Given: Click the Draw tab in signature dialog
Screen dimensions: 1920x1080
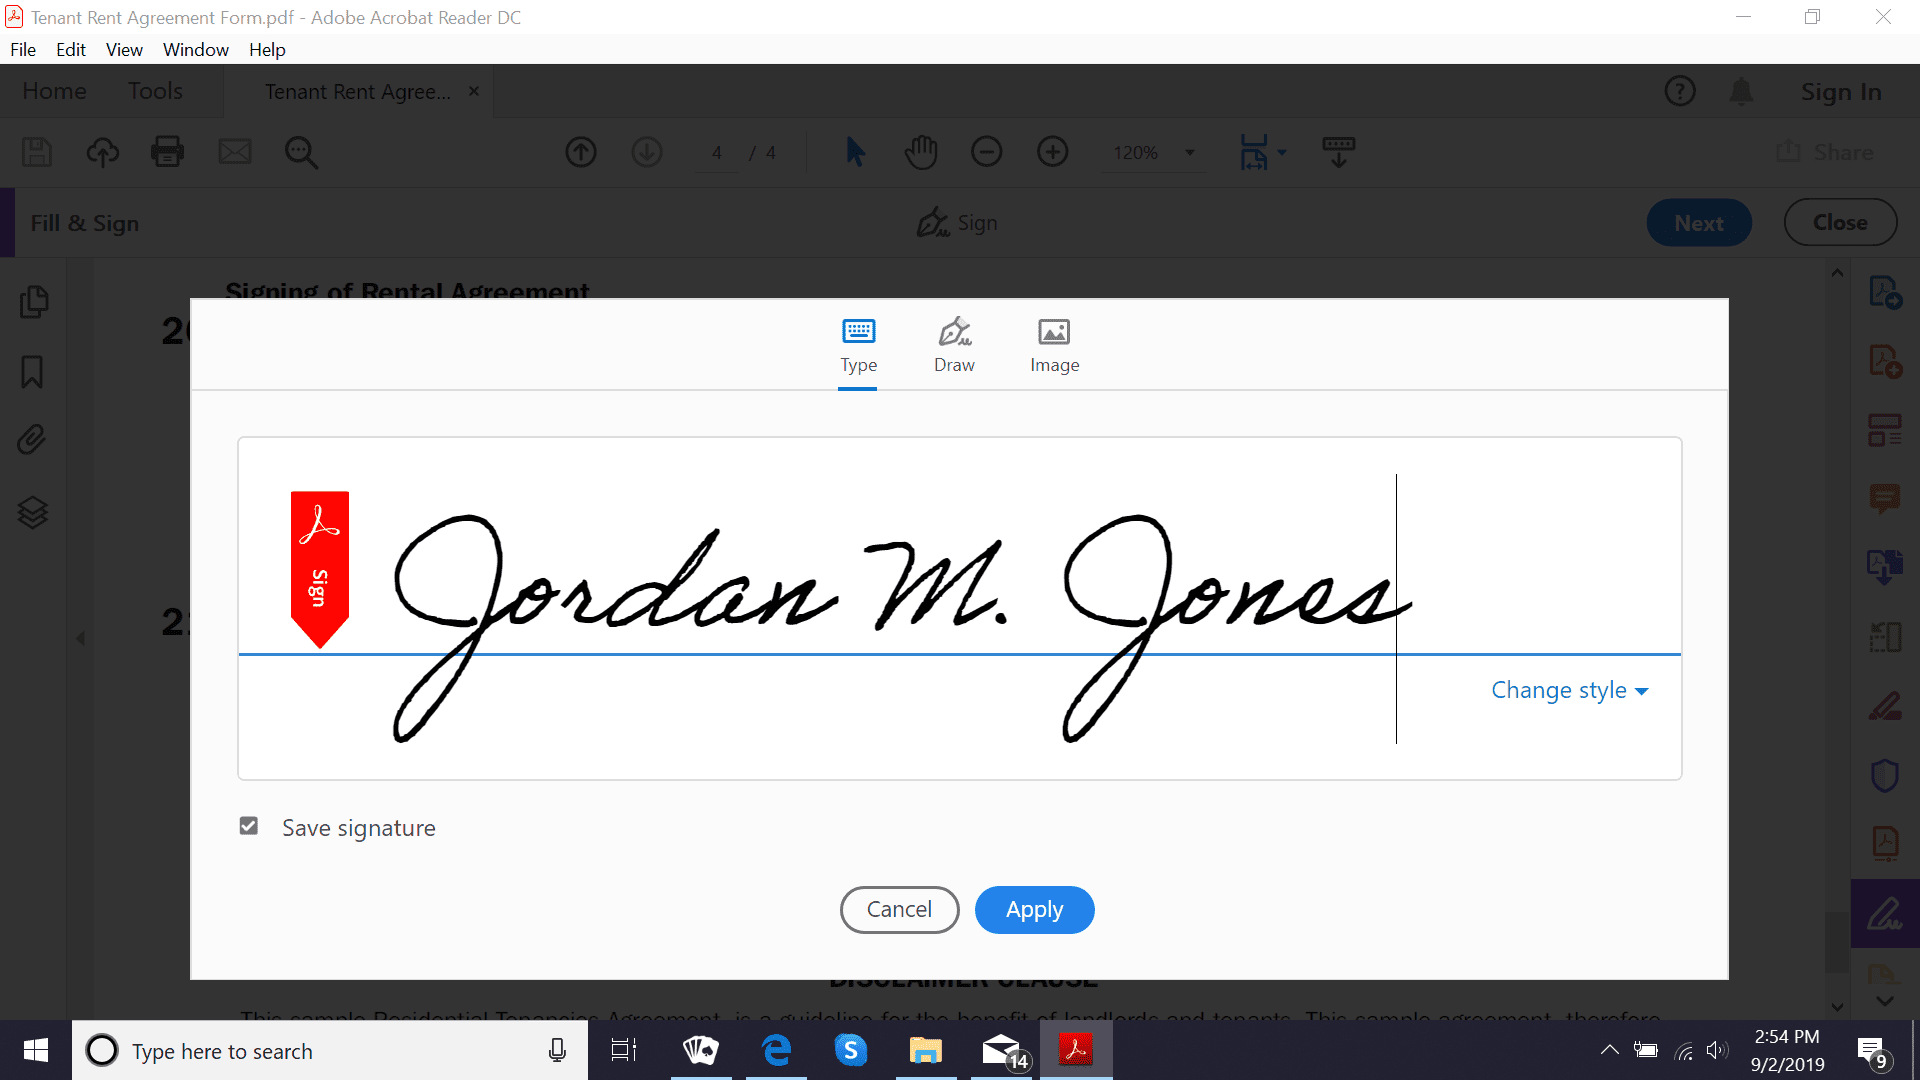Looking at the screenshot, I should point(955,344).
